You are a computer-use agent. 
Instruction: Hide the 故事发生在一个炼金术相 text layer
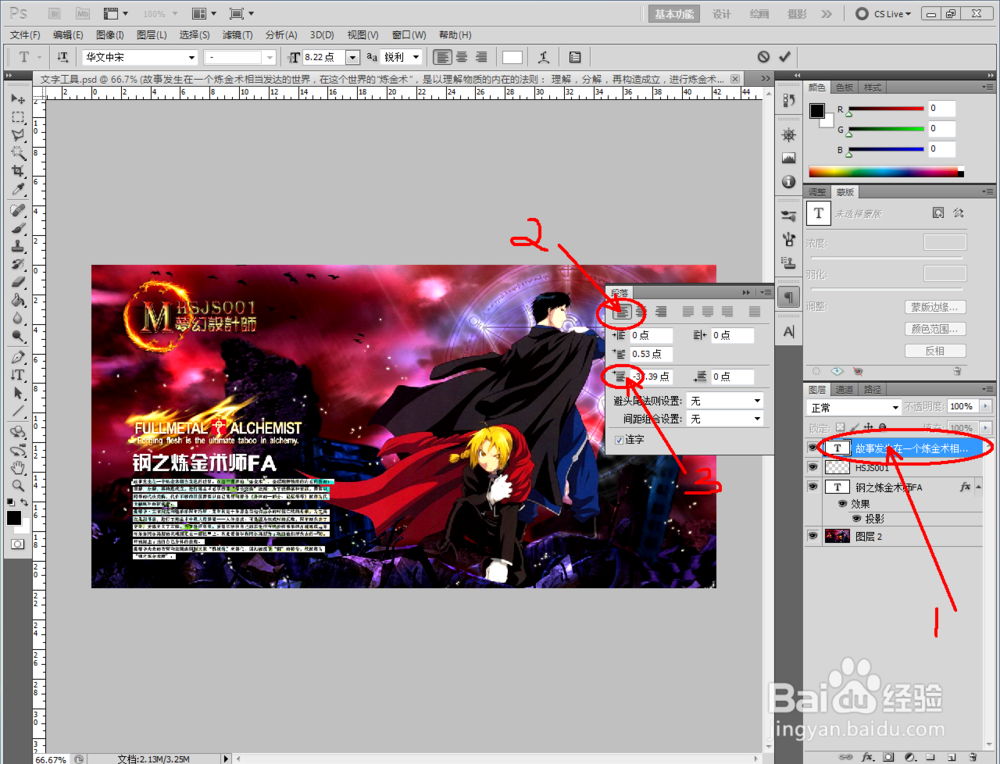pyautogui.click(x=812, y=448)
